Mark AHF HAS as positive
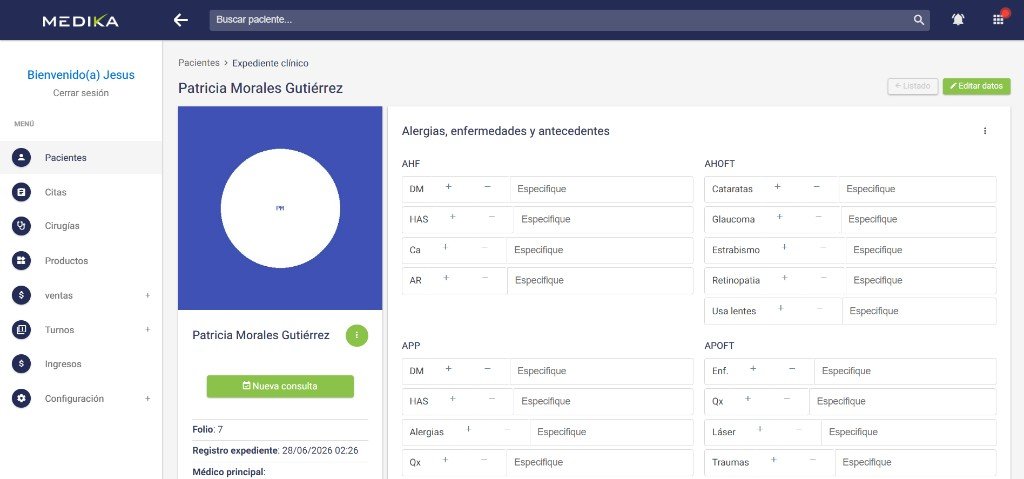Image resolution: width=1024 pixels, height=479 pixels. pos(453,217)
